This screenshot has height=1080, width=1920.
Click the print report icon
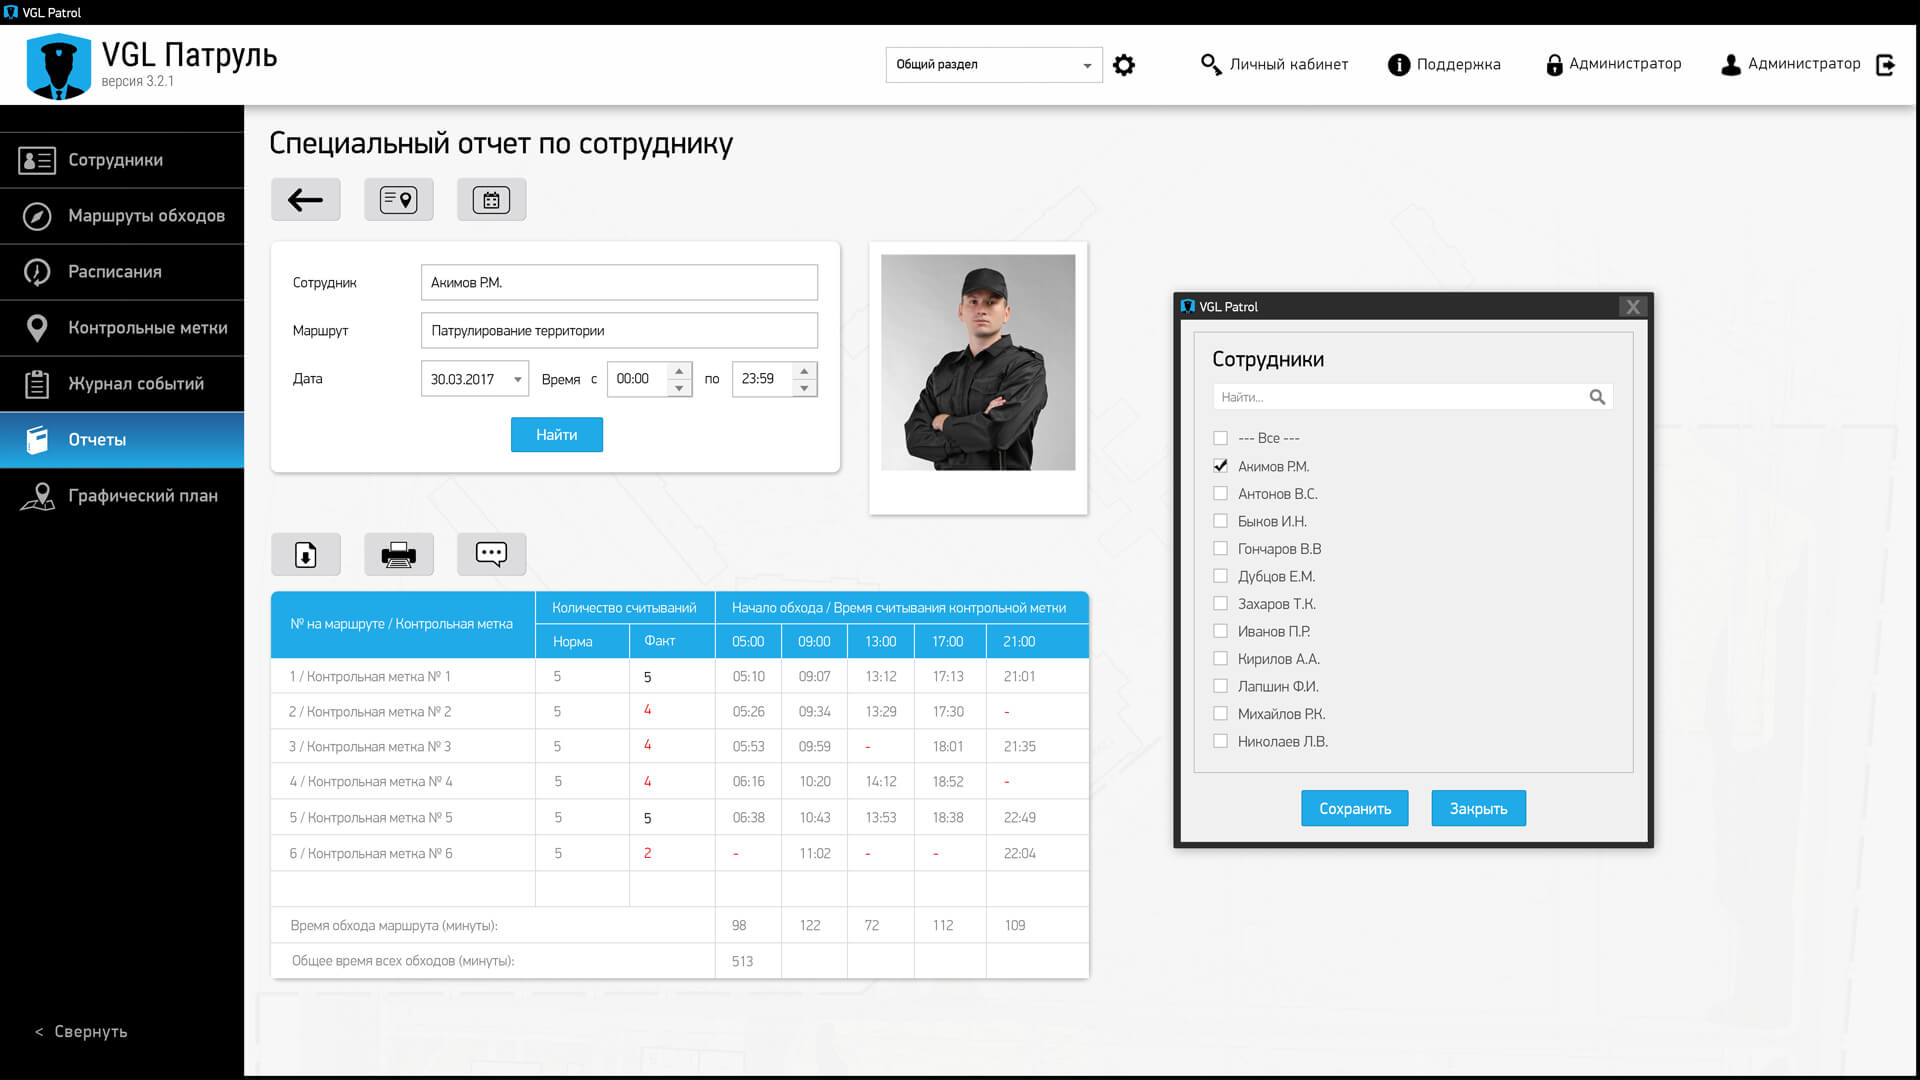(398, 554)
